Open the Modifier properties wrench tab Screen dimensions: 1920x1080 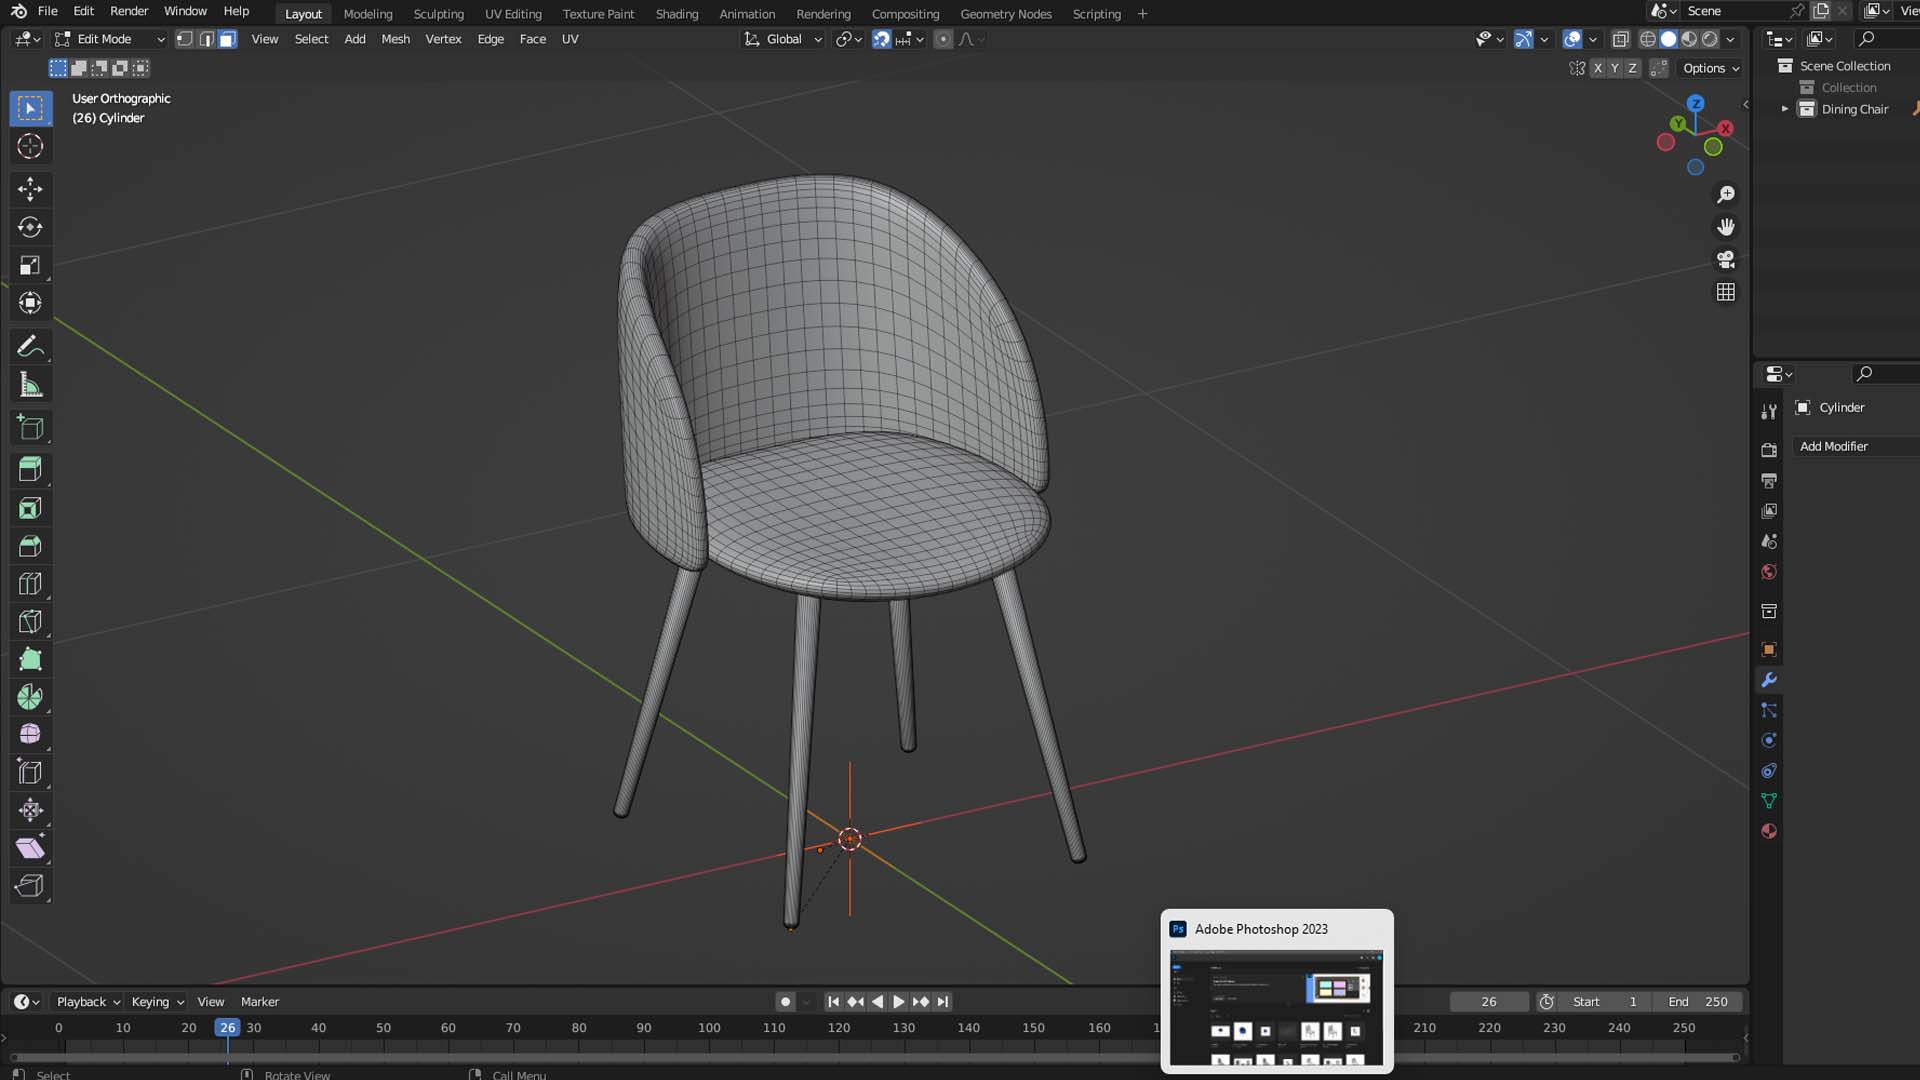coord(1769,681)
